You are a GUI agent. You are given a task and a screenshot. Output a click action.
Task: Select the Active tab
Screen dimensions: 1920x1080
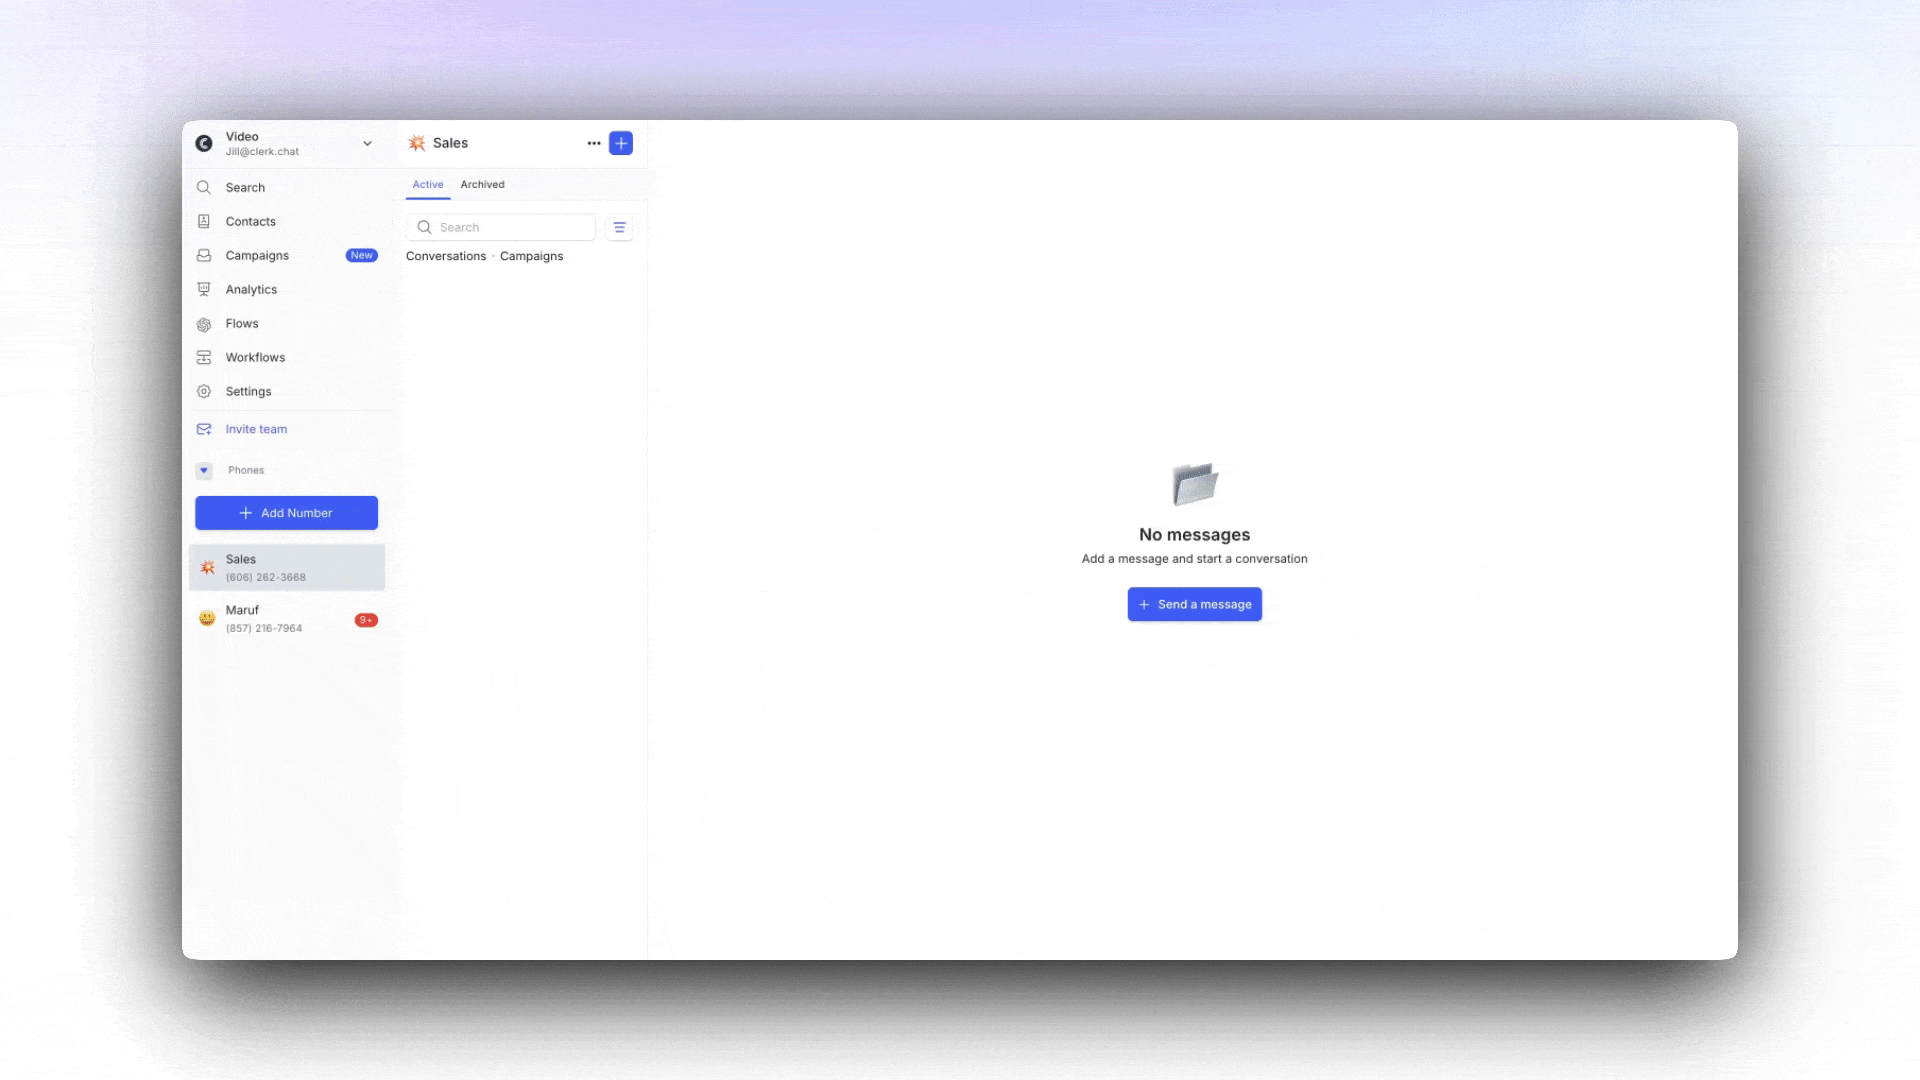pos(427,185)
